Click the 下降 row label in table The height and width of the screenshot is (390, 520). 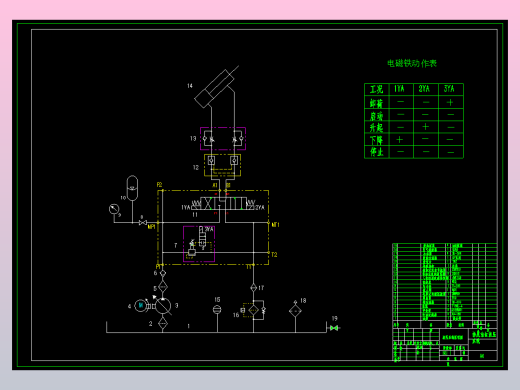376,140
